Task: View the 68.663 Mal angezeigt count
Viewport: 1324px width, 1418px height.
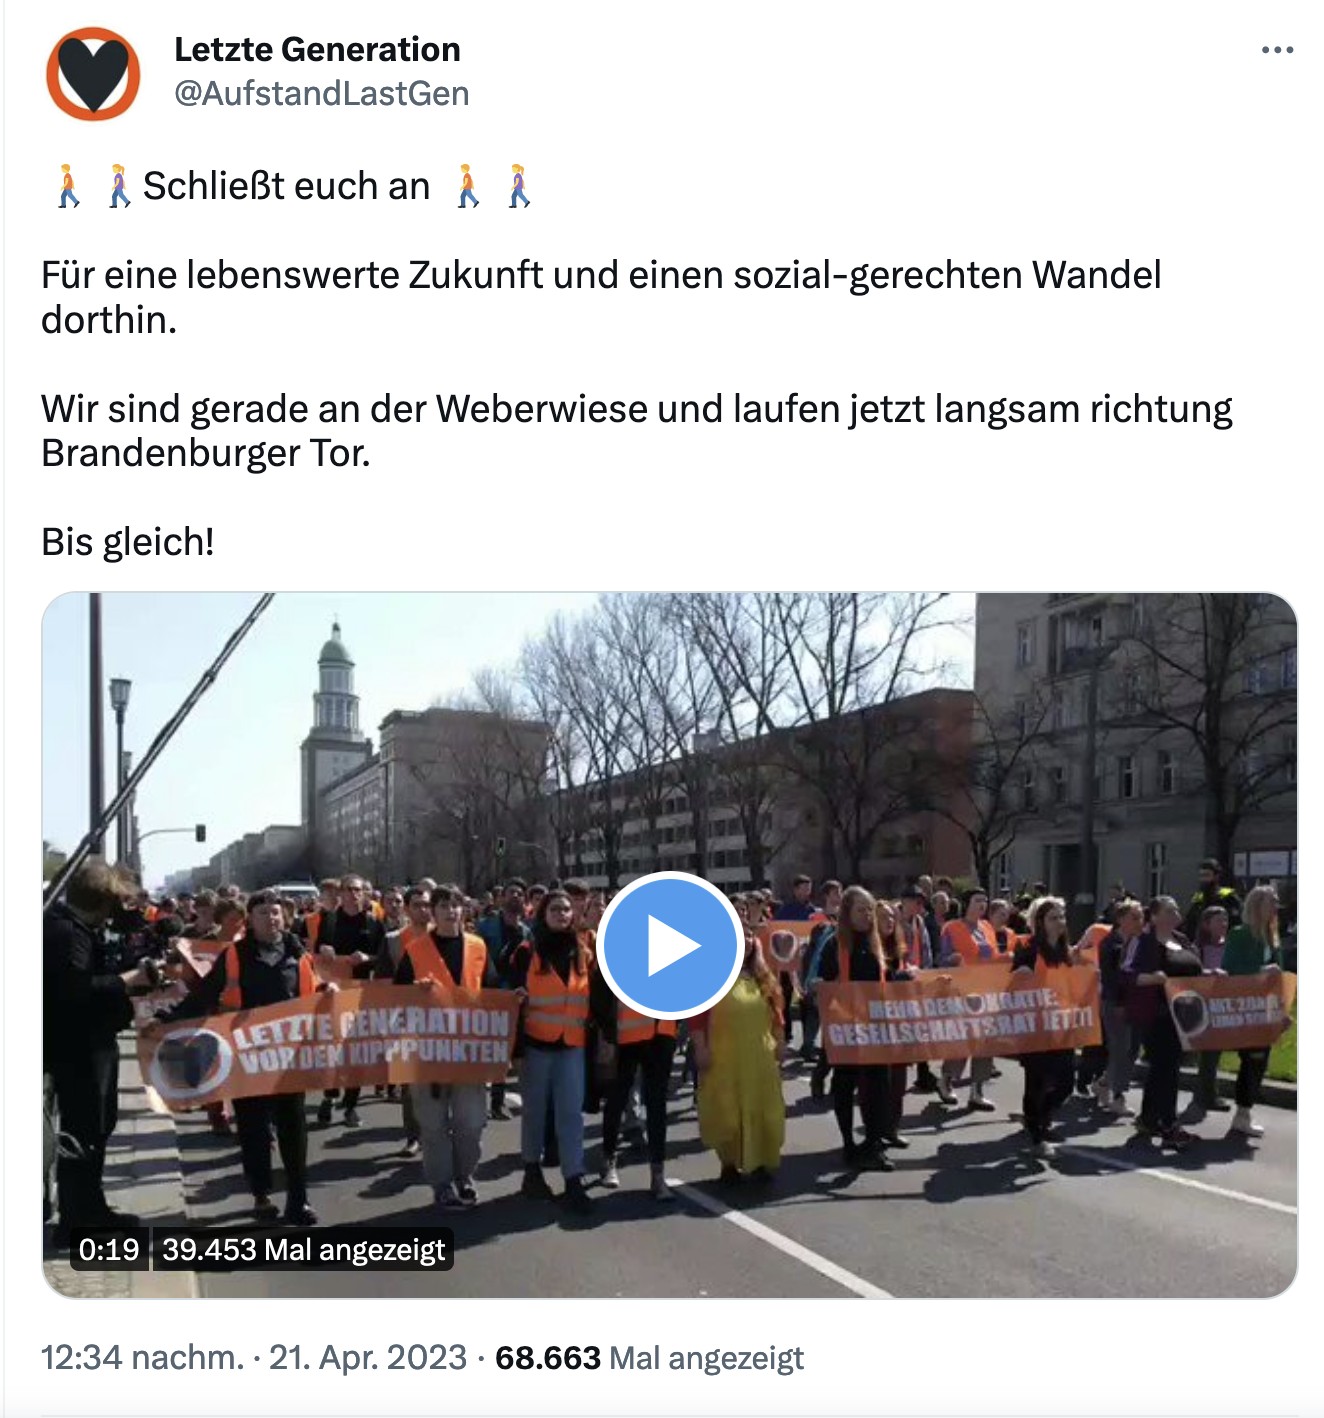Action: click(x=649, y=1357)
